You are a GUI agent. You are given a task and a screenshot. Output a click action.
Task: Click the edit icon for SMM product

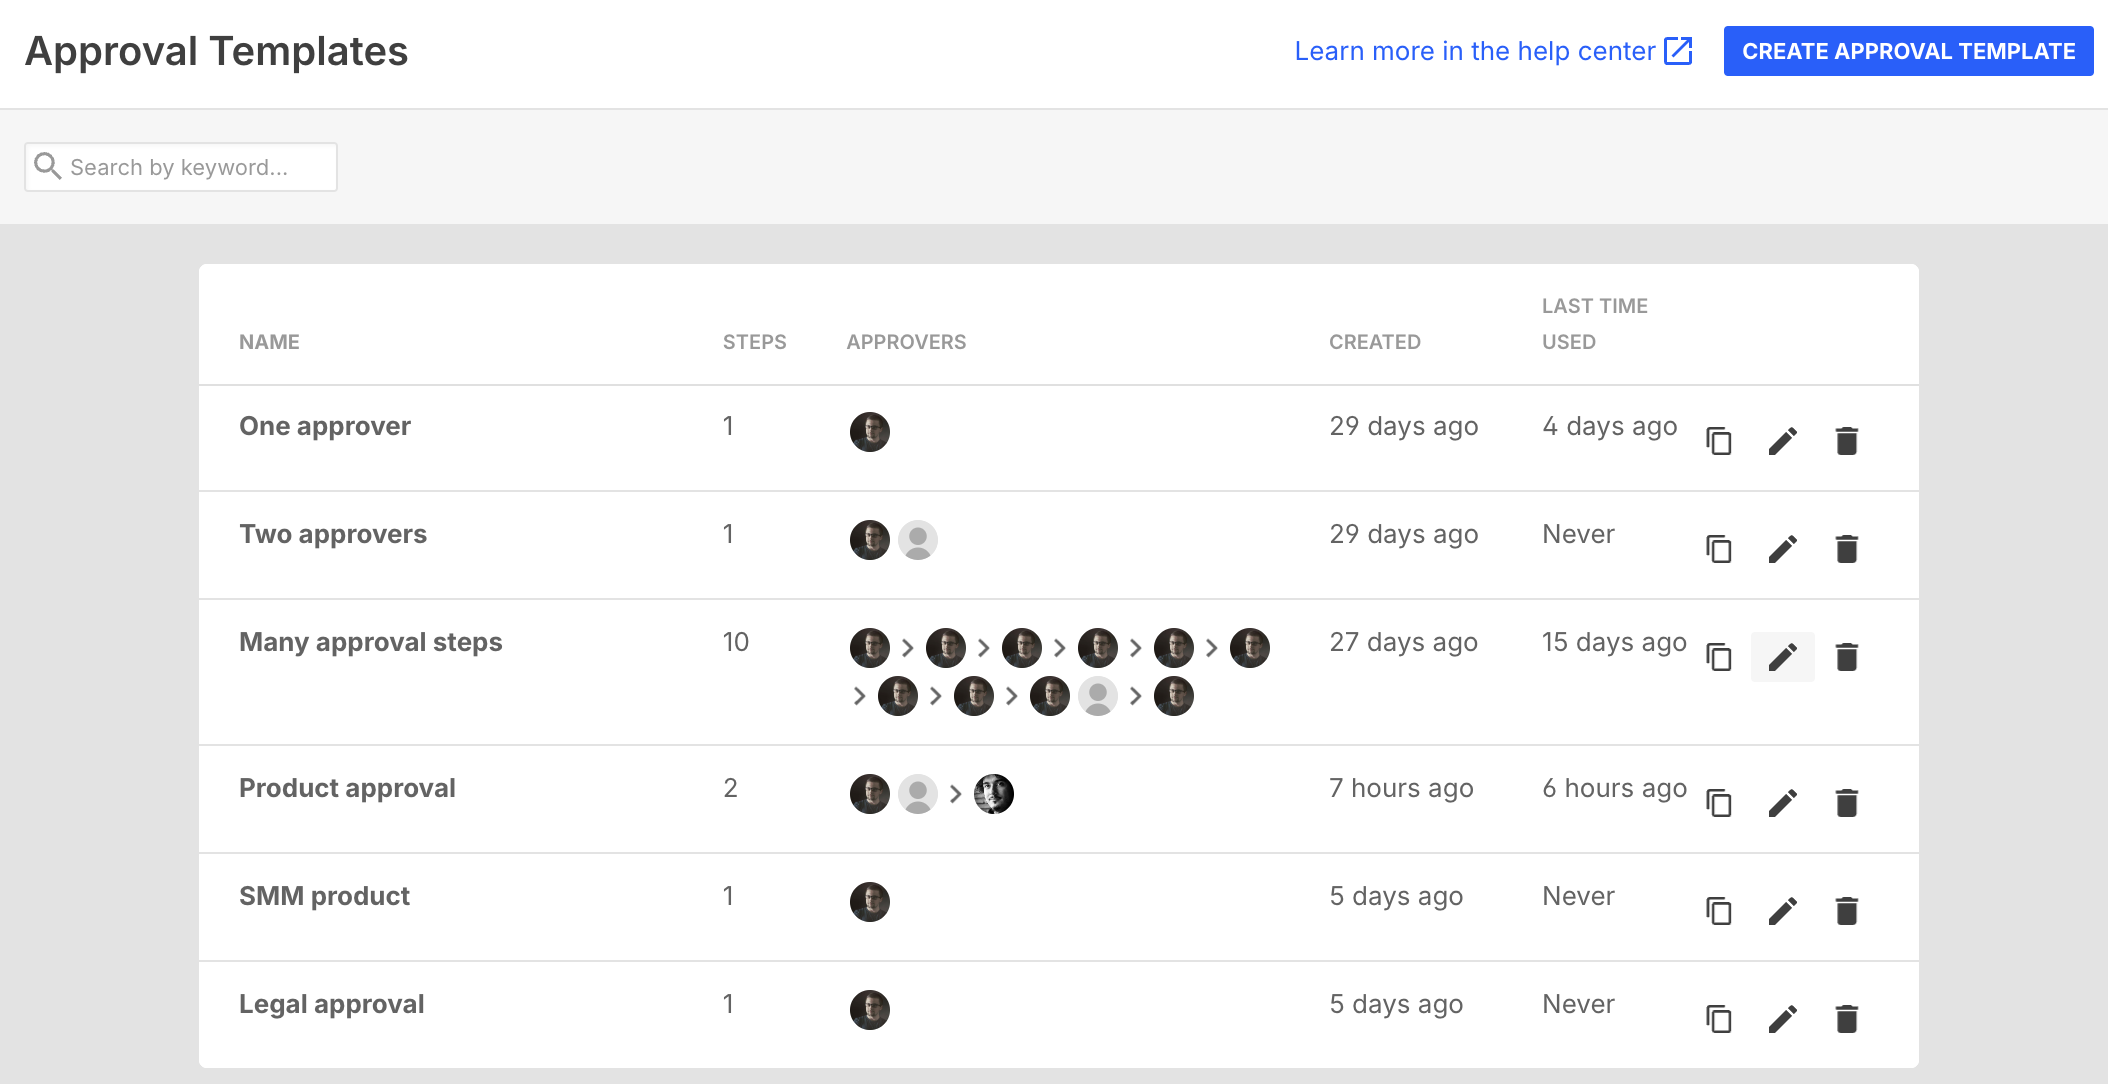pyautogui.click(x=1783, y=908)
